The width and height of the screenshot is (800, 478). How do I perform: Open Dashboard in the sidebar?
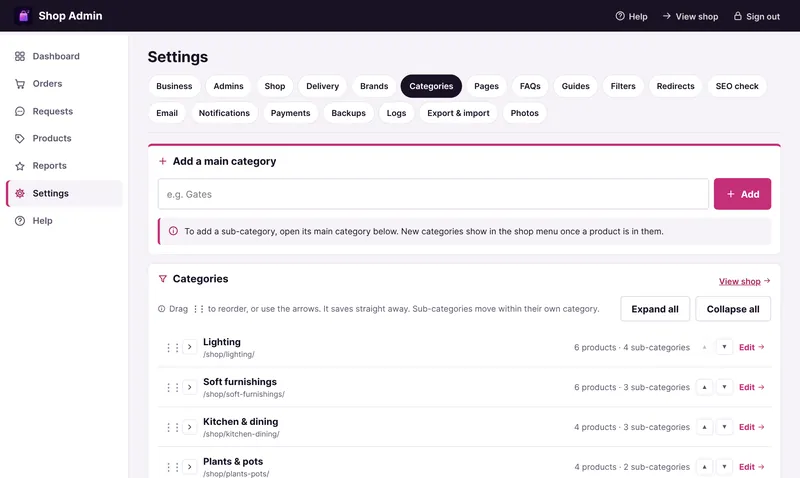point(64,56)
